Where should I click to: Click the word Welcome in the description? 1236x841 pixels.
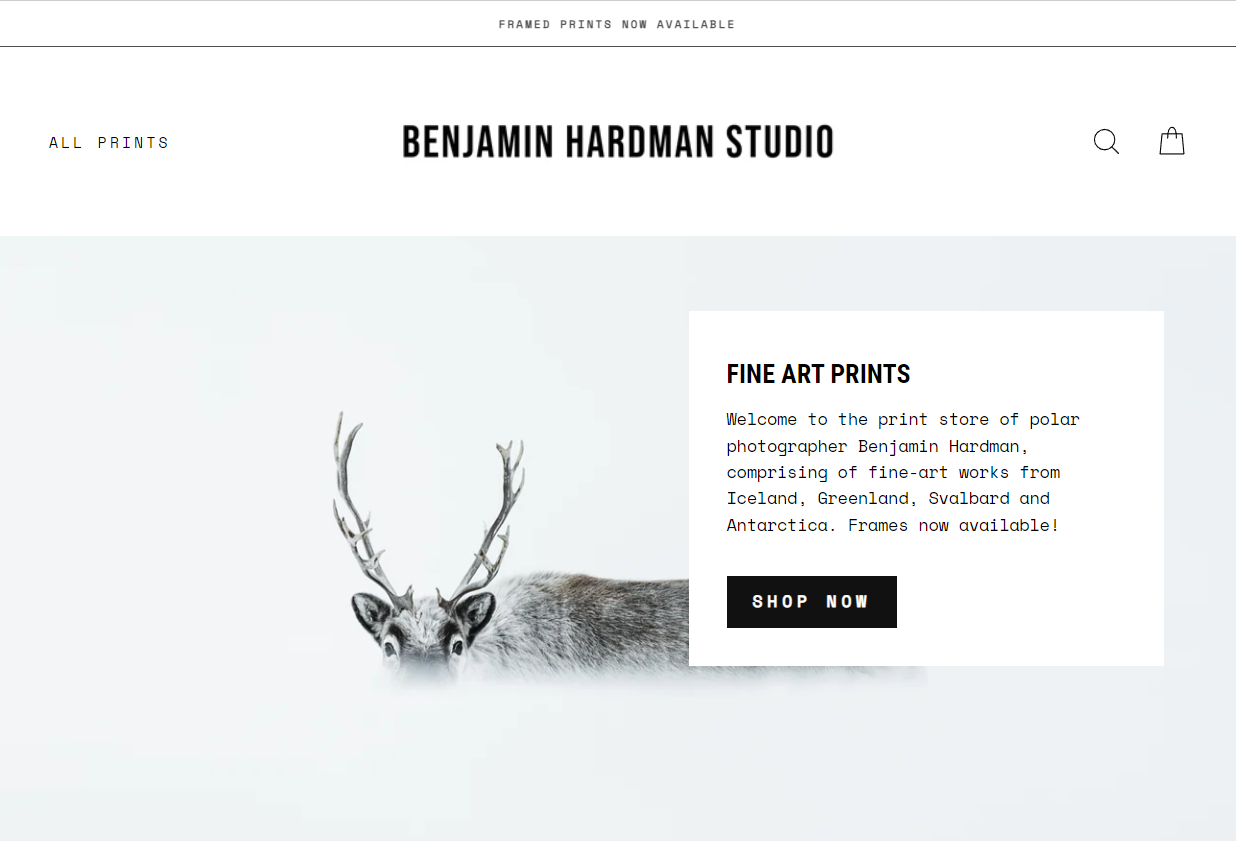(x=762, y=419)
